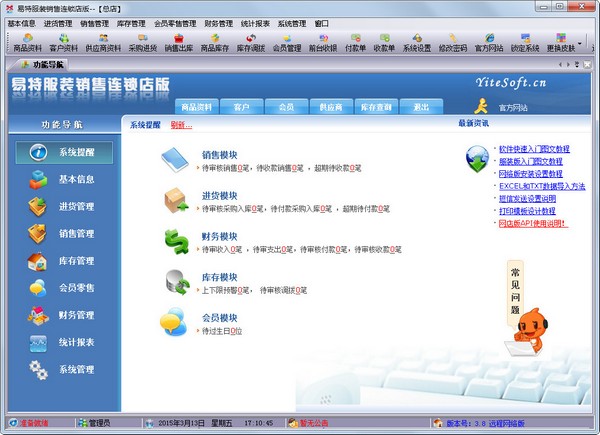Select 基本信息 in navigation sidebar
The width and height of the screenshot is (600, 435).
[62, 179]
